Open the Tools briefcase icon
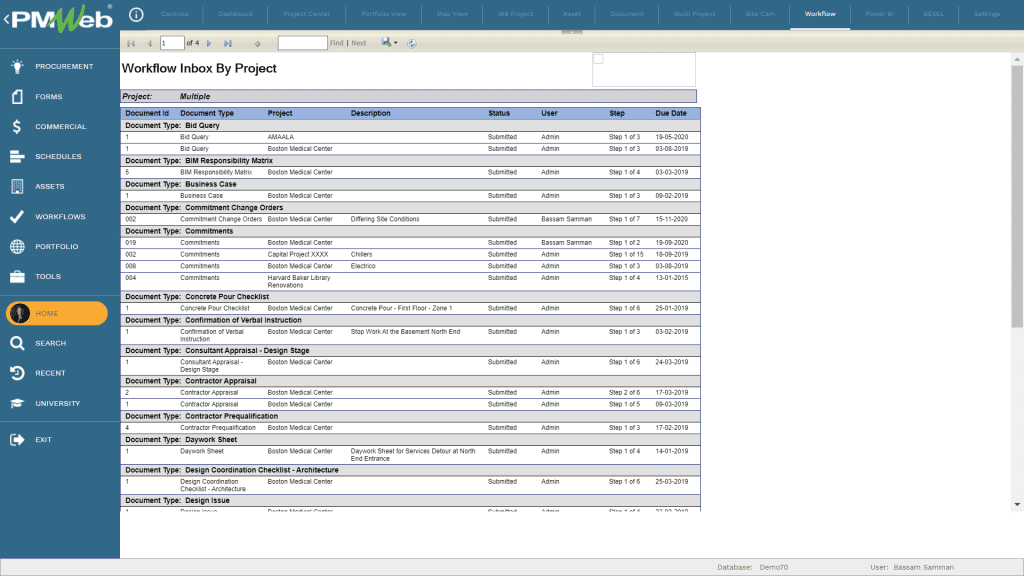Image resolution: width=1024 pixels, height=576 pixels. click(x=18, y=276)
